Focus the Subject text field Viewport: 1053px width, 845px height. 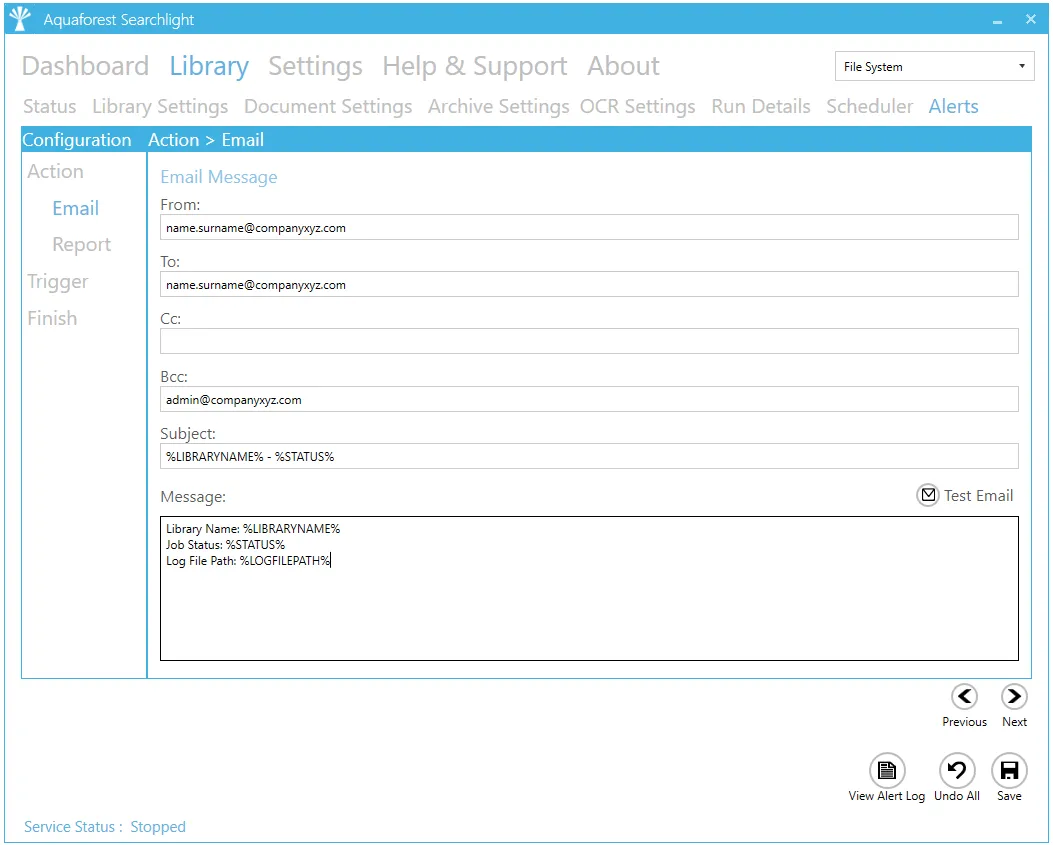click(589, 457)
